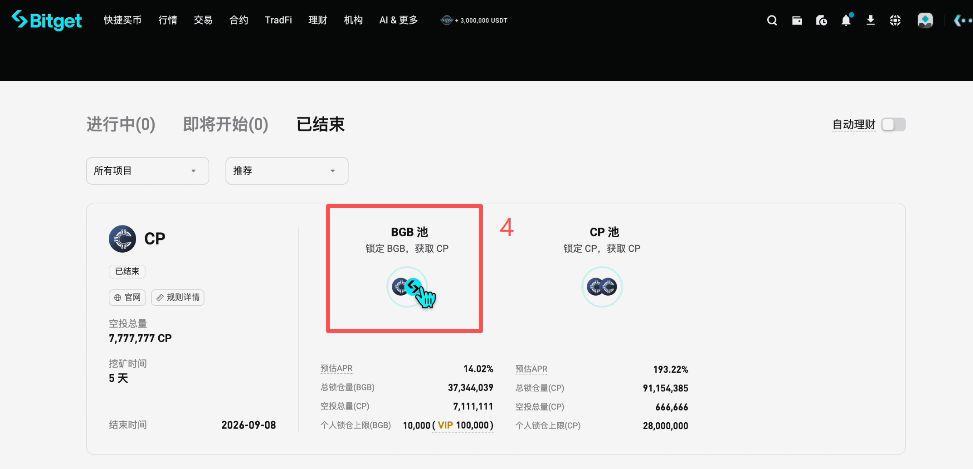Click the 2026-09-08 end date
Screen dimensions: 973x469
point(249,425)
